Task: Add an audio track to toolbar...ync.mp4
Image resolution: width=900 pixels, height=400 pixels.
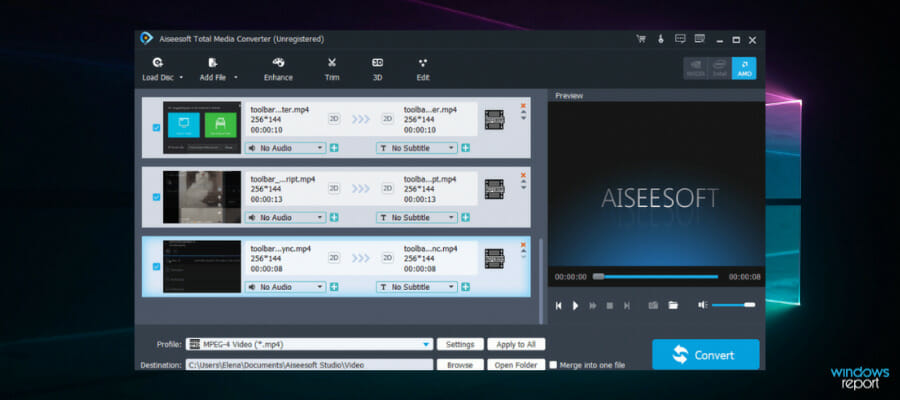Action: [334, 287]
